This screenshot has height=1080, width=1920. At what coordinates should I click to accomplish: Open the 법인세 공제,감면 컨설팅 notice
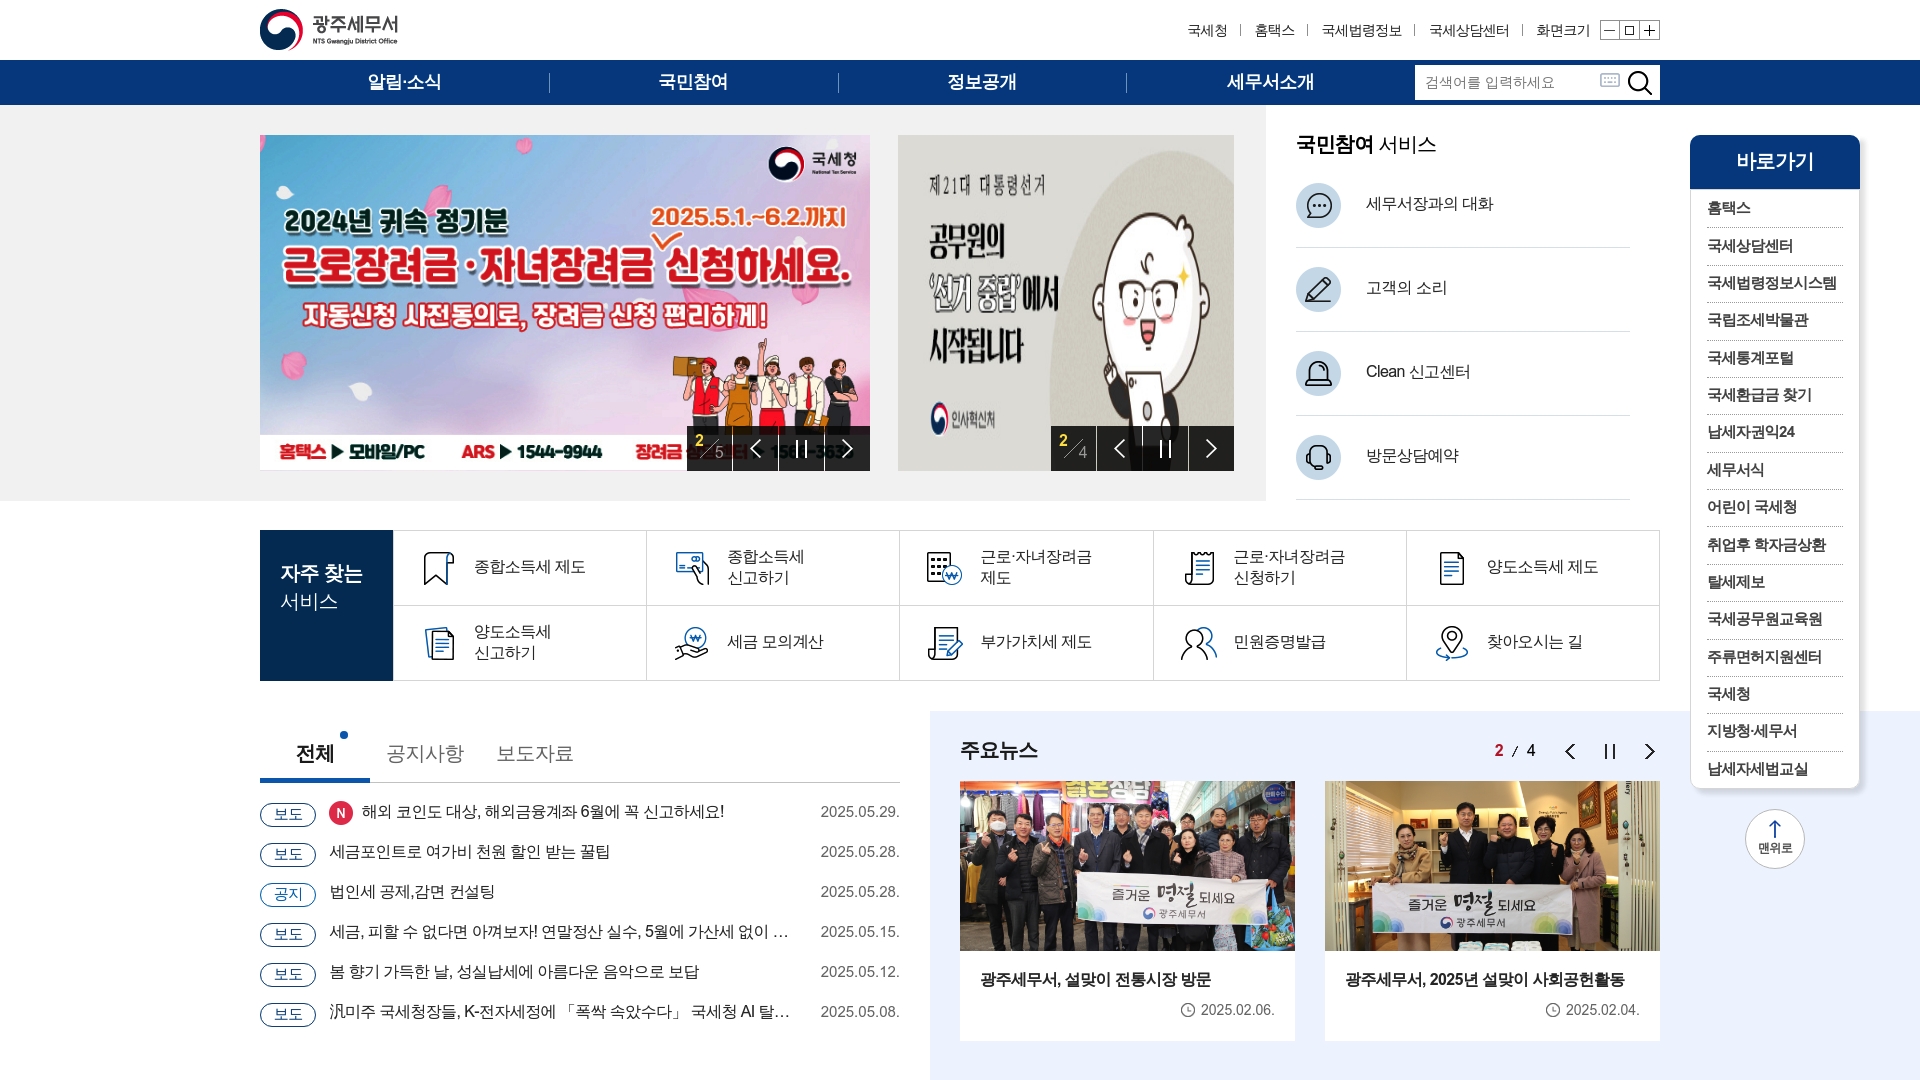click(x=412, y=892)
